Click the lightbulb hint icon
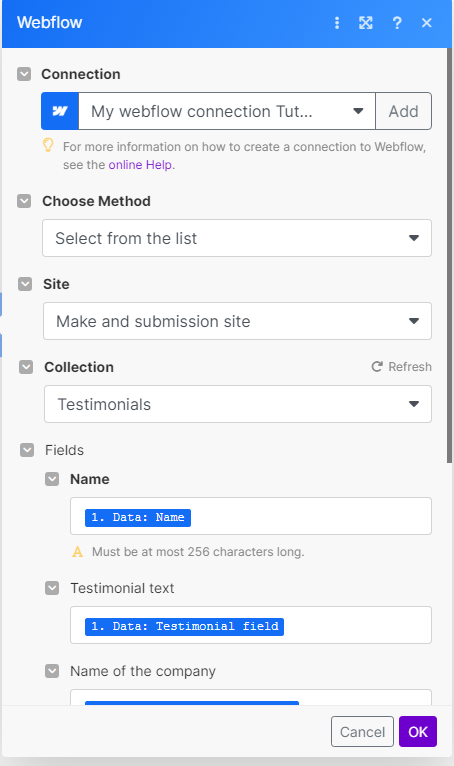The width and height of the screenshot is (454, 766). click(x=48, y=145)
